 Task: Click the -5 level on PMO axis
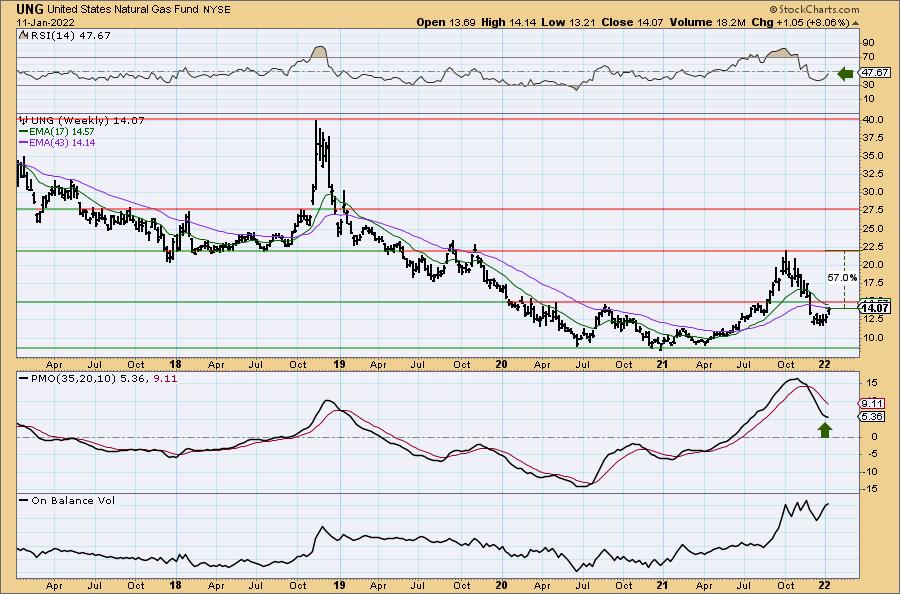coord(871,454)
